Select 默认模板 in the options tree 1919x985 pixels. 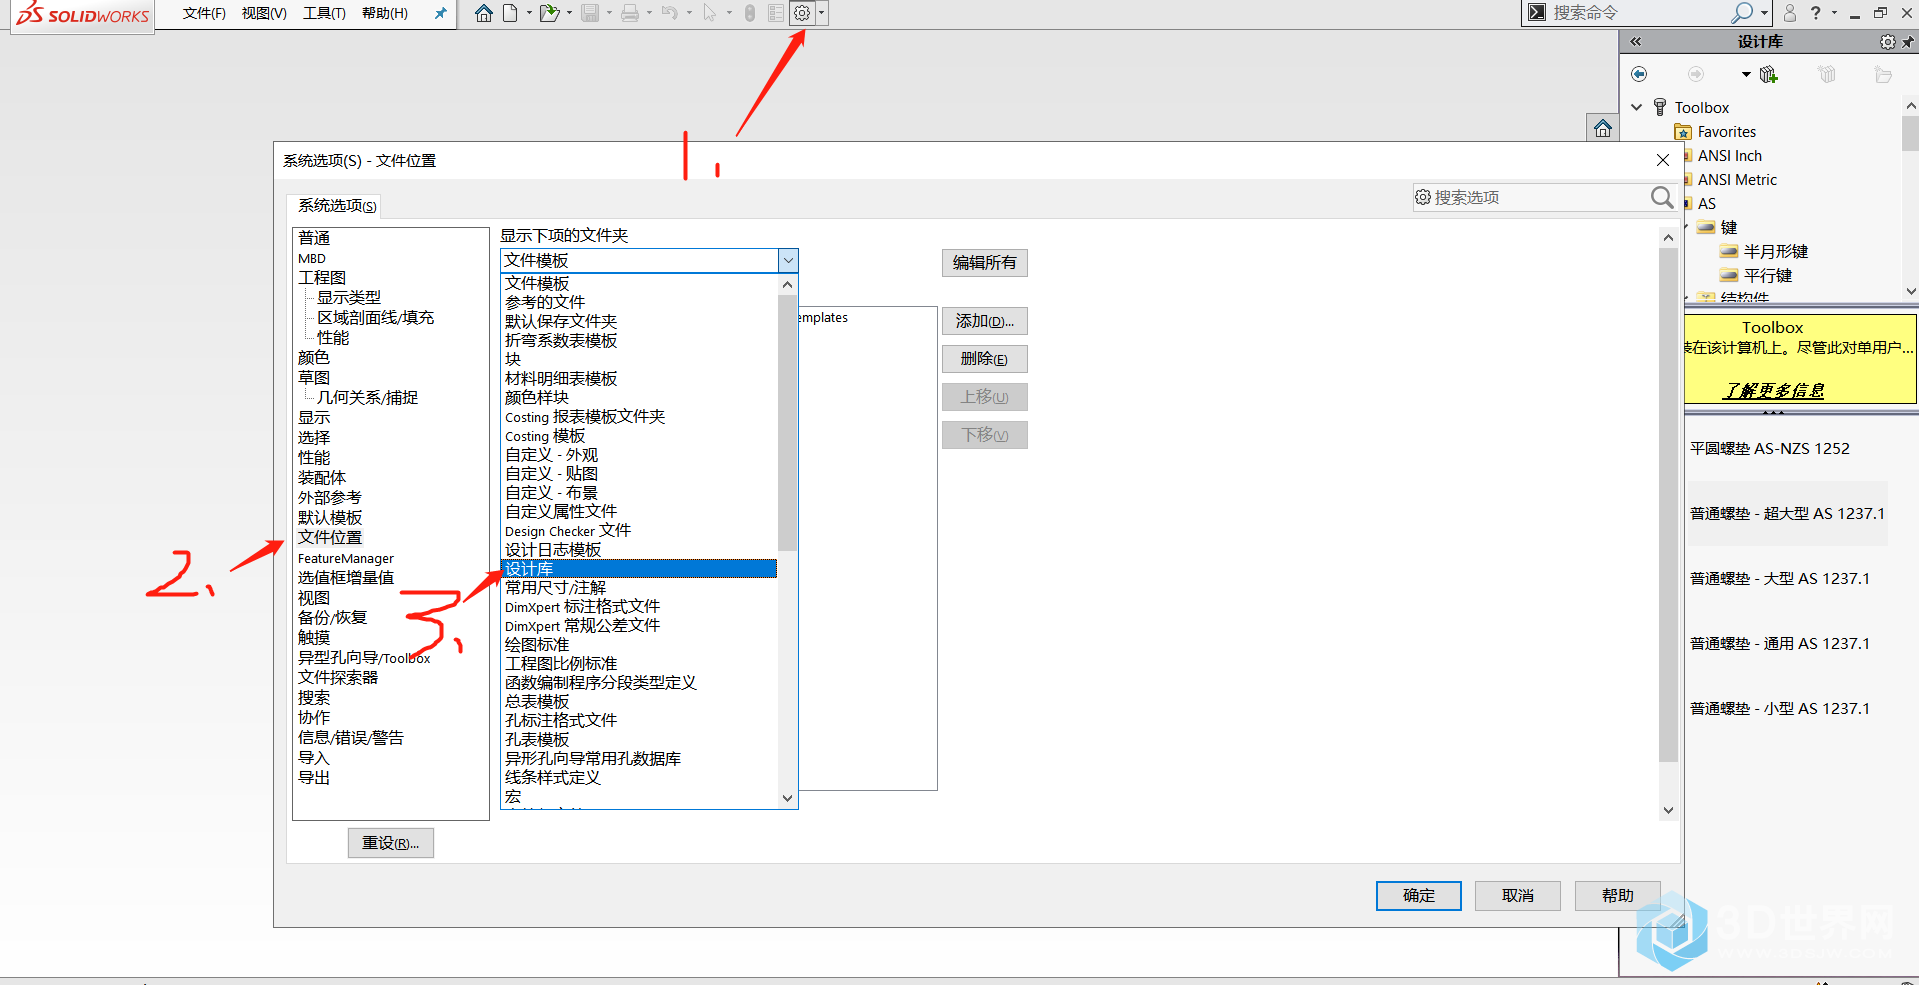(330, 518)
